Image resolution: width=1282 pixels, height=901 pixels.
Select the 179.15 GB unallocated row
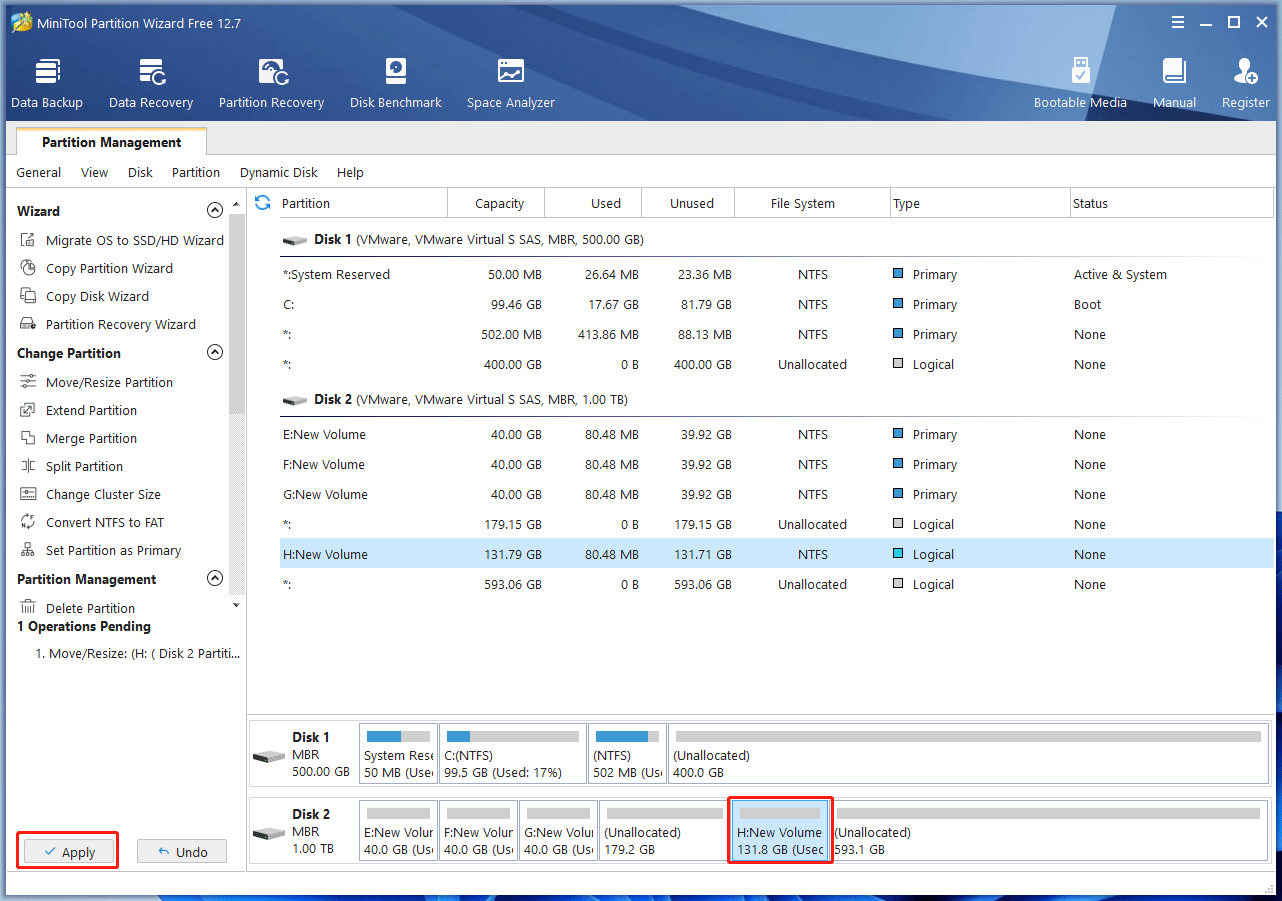click(x=777, y=524)
